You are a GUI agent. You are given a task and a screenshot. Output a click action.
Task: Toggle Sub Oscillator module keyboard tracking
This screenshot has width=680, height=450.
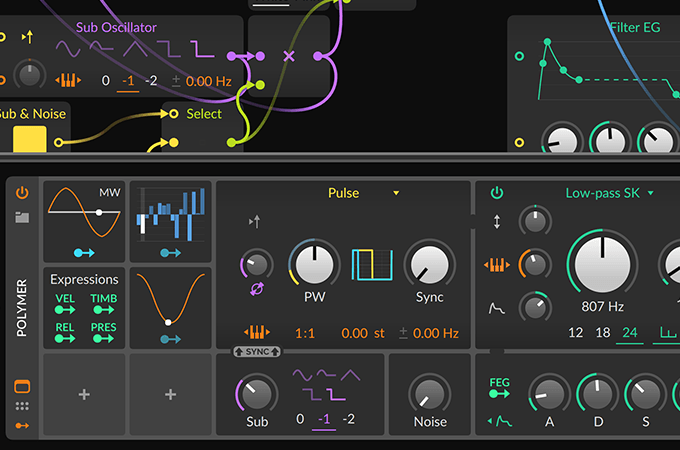click(x=68, y=80)
